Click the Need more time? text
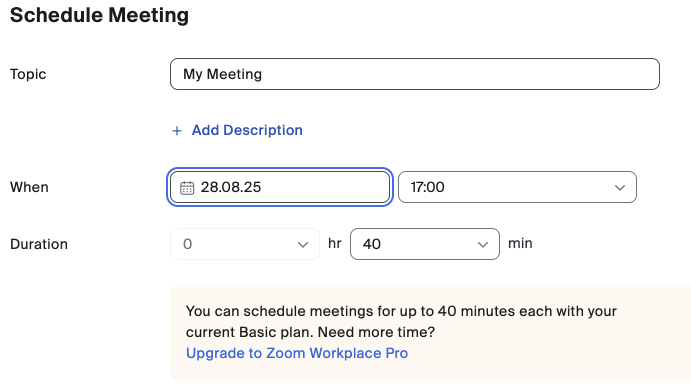 [x=376, y=332]
